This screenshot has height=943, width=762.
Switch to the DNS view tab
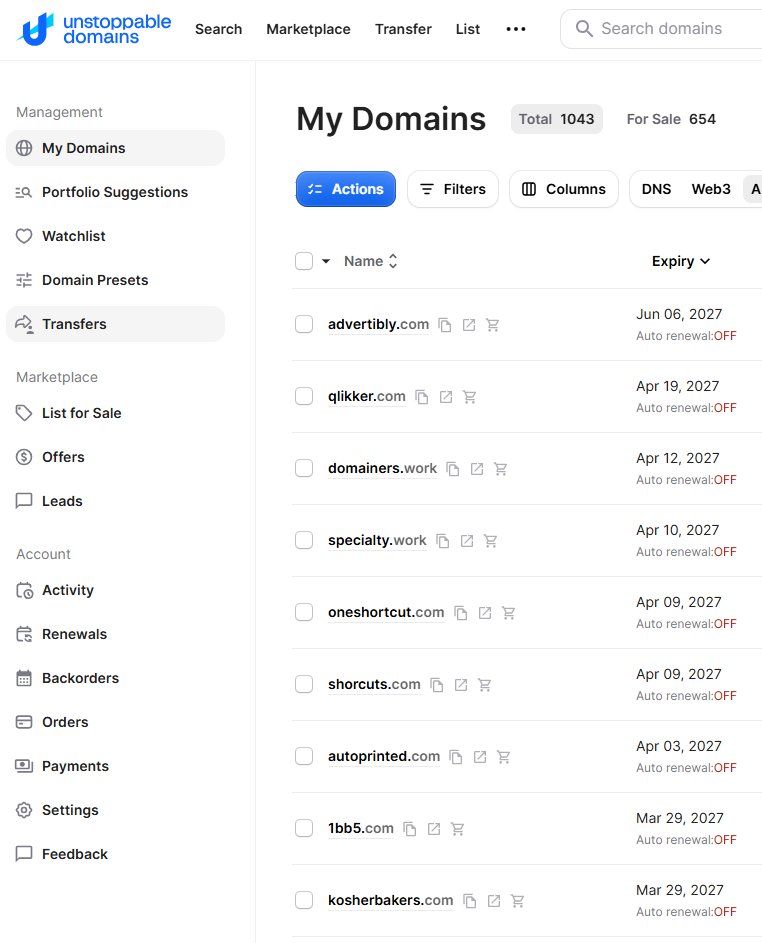pyautogui.click(x=656, y=189)
